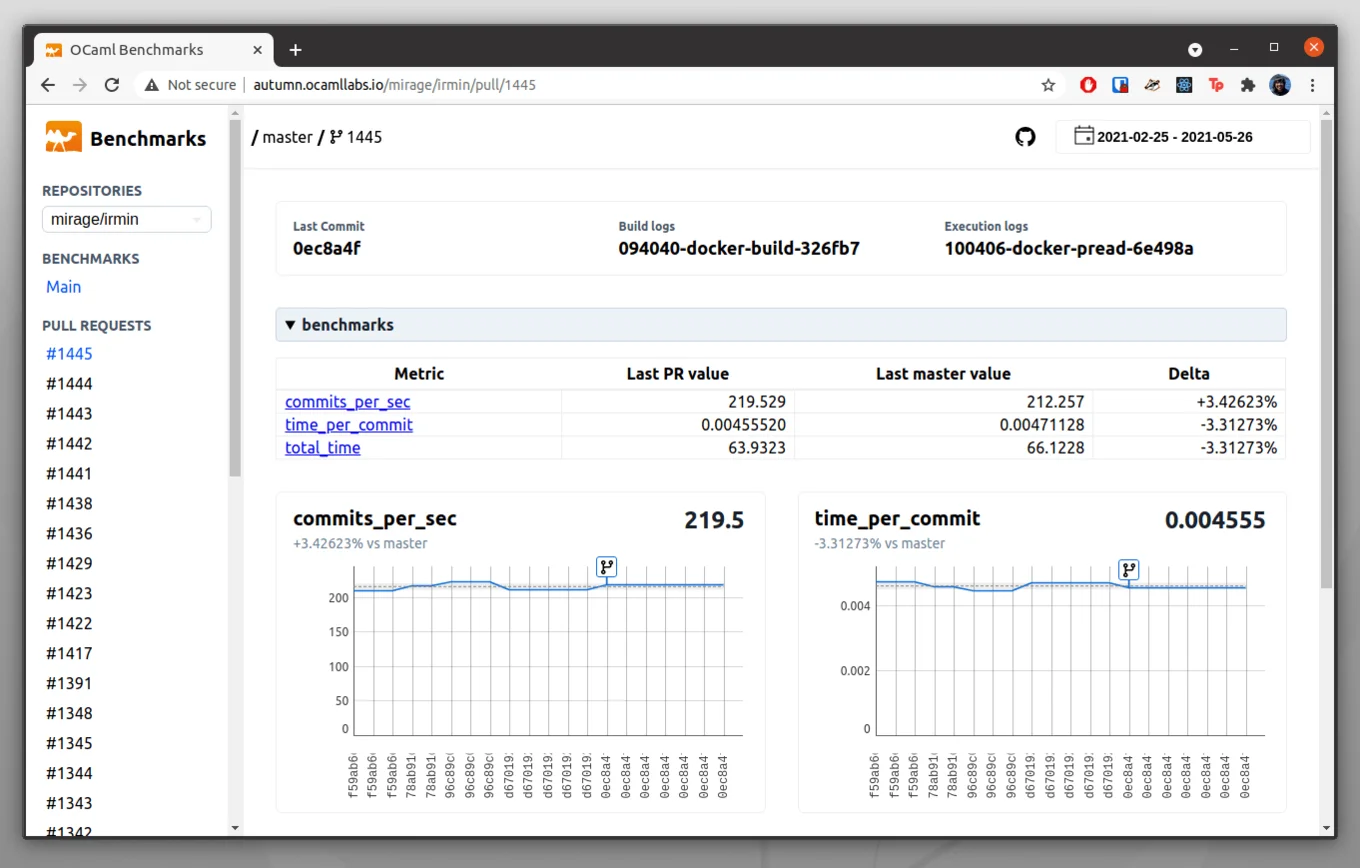Bookmark the page with the star icon

pos(1048,85)
